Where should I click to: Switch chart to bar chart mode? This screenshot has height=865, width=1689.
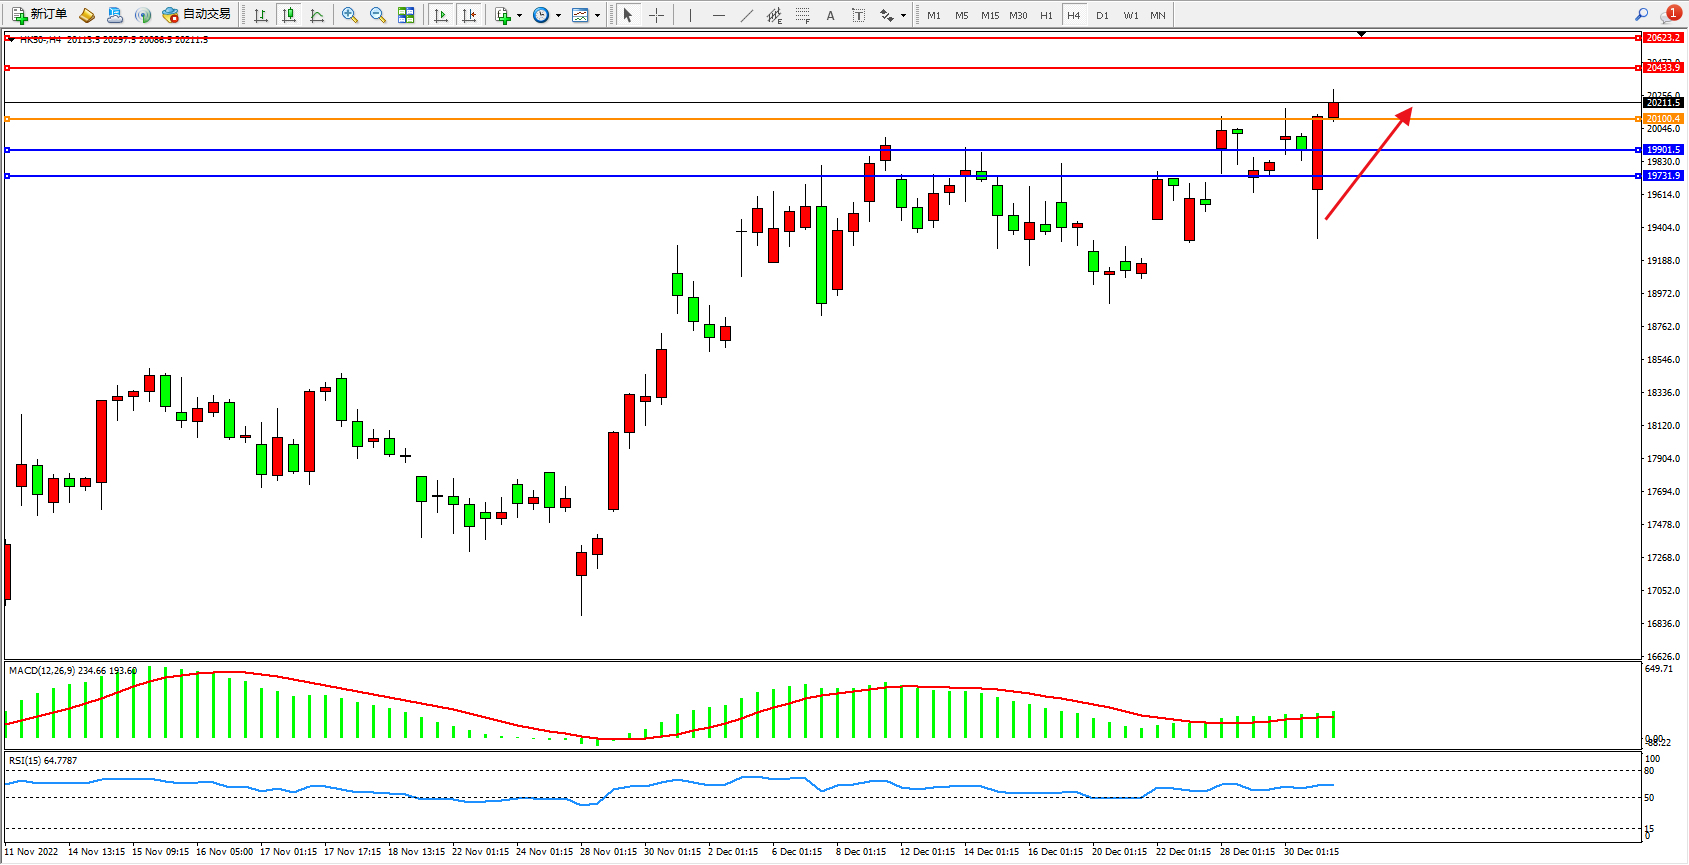(x=261, y=15)
